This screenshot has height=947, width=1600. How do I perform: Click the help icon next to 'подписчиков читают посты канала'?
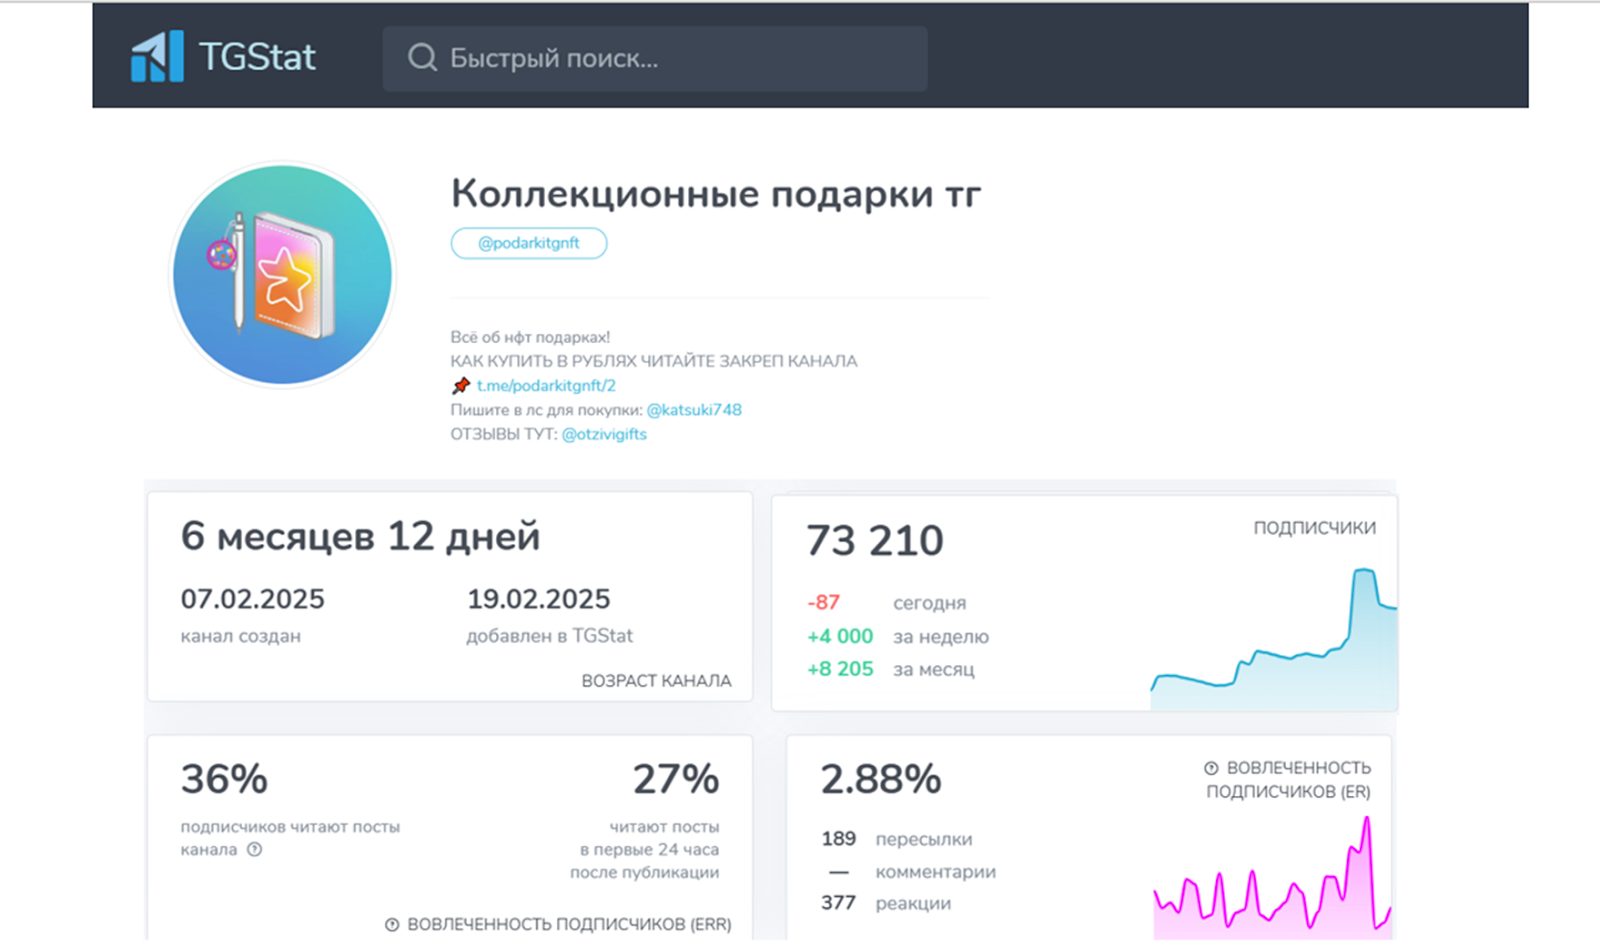(255, 850)
